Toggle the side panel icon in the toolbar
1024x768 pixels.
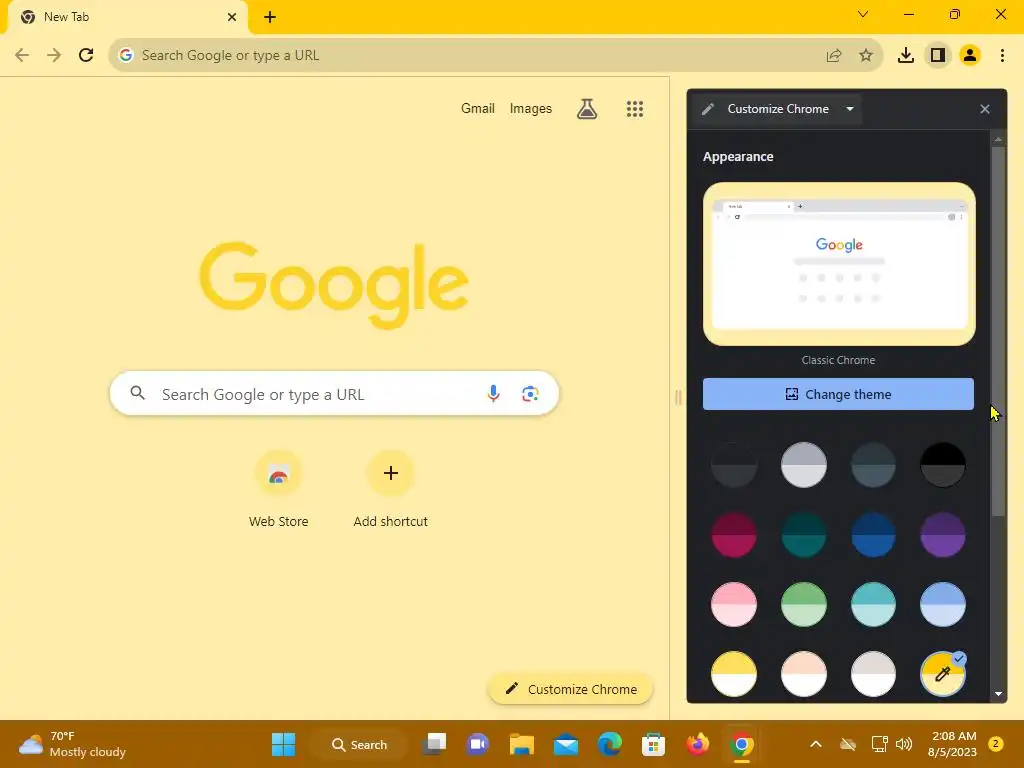(938, 56)
